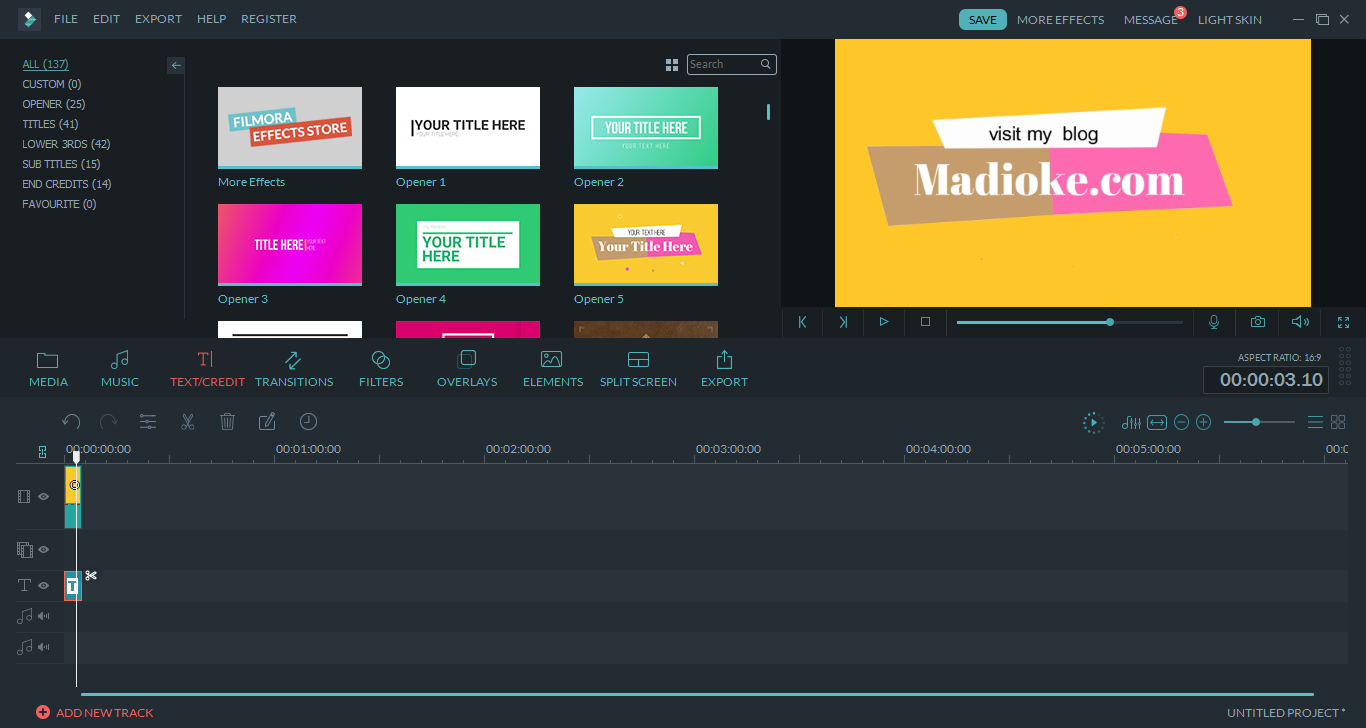
Task: Click MORE EFFECTS link
Action: pyautogui.click(x=1060, y=20)
